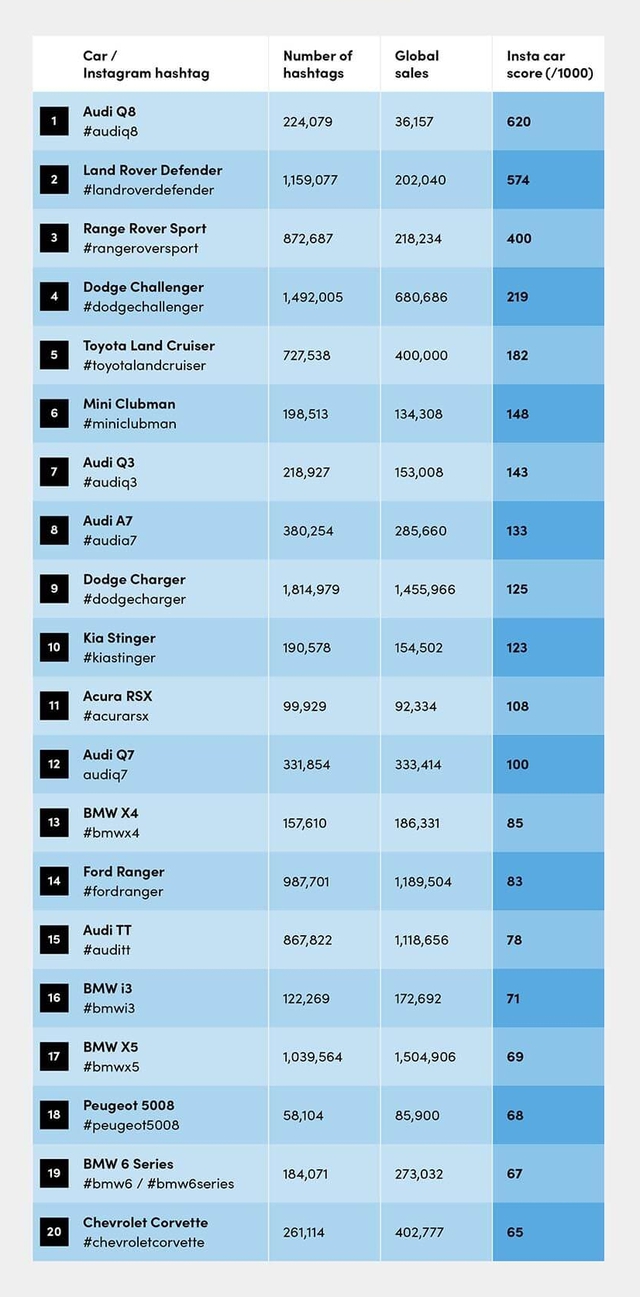
Task: Click the rank 18 badge for Peugeot 5008
Action: pyautogui.click(x=54, y=1115)
